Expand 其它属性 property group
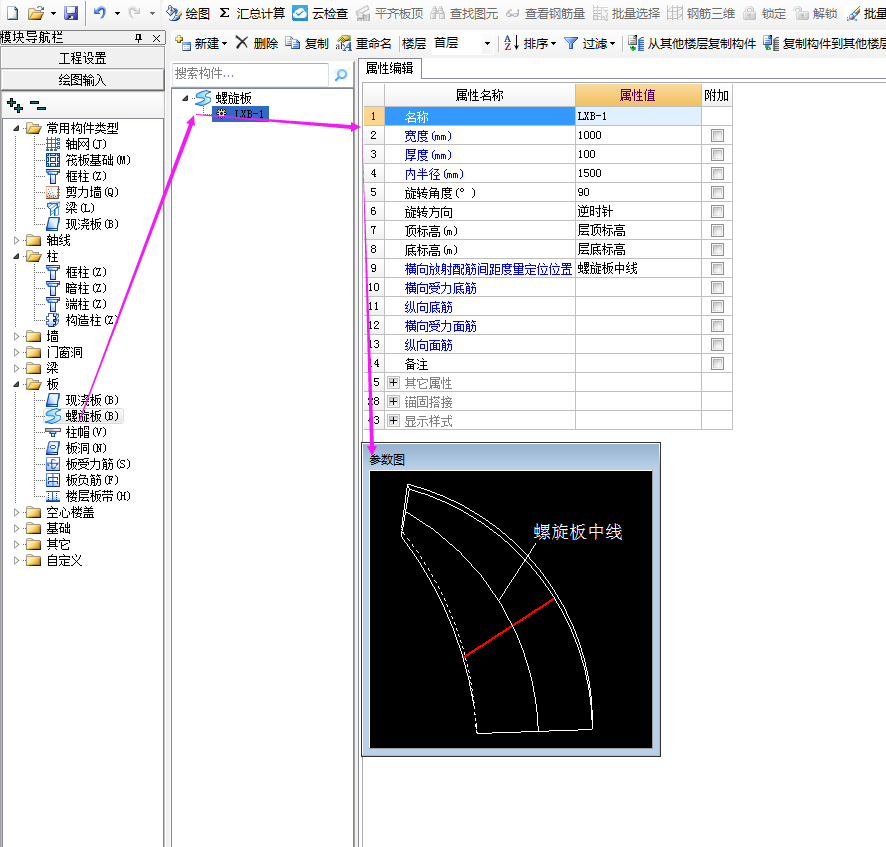This screenshot has width=886, height=847. click(x=394, y=383)
